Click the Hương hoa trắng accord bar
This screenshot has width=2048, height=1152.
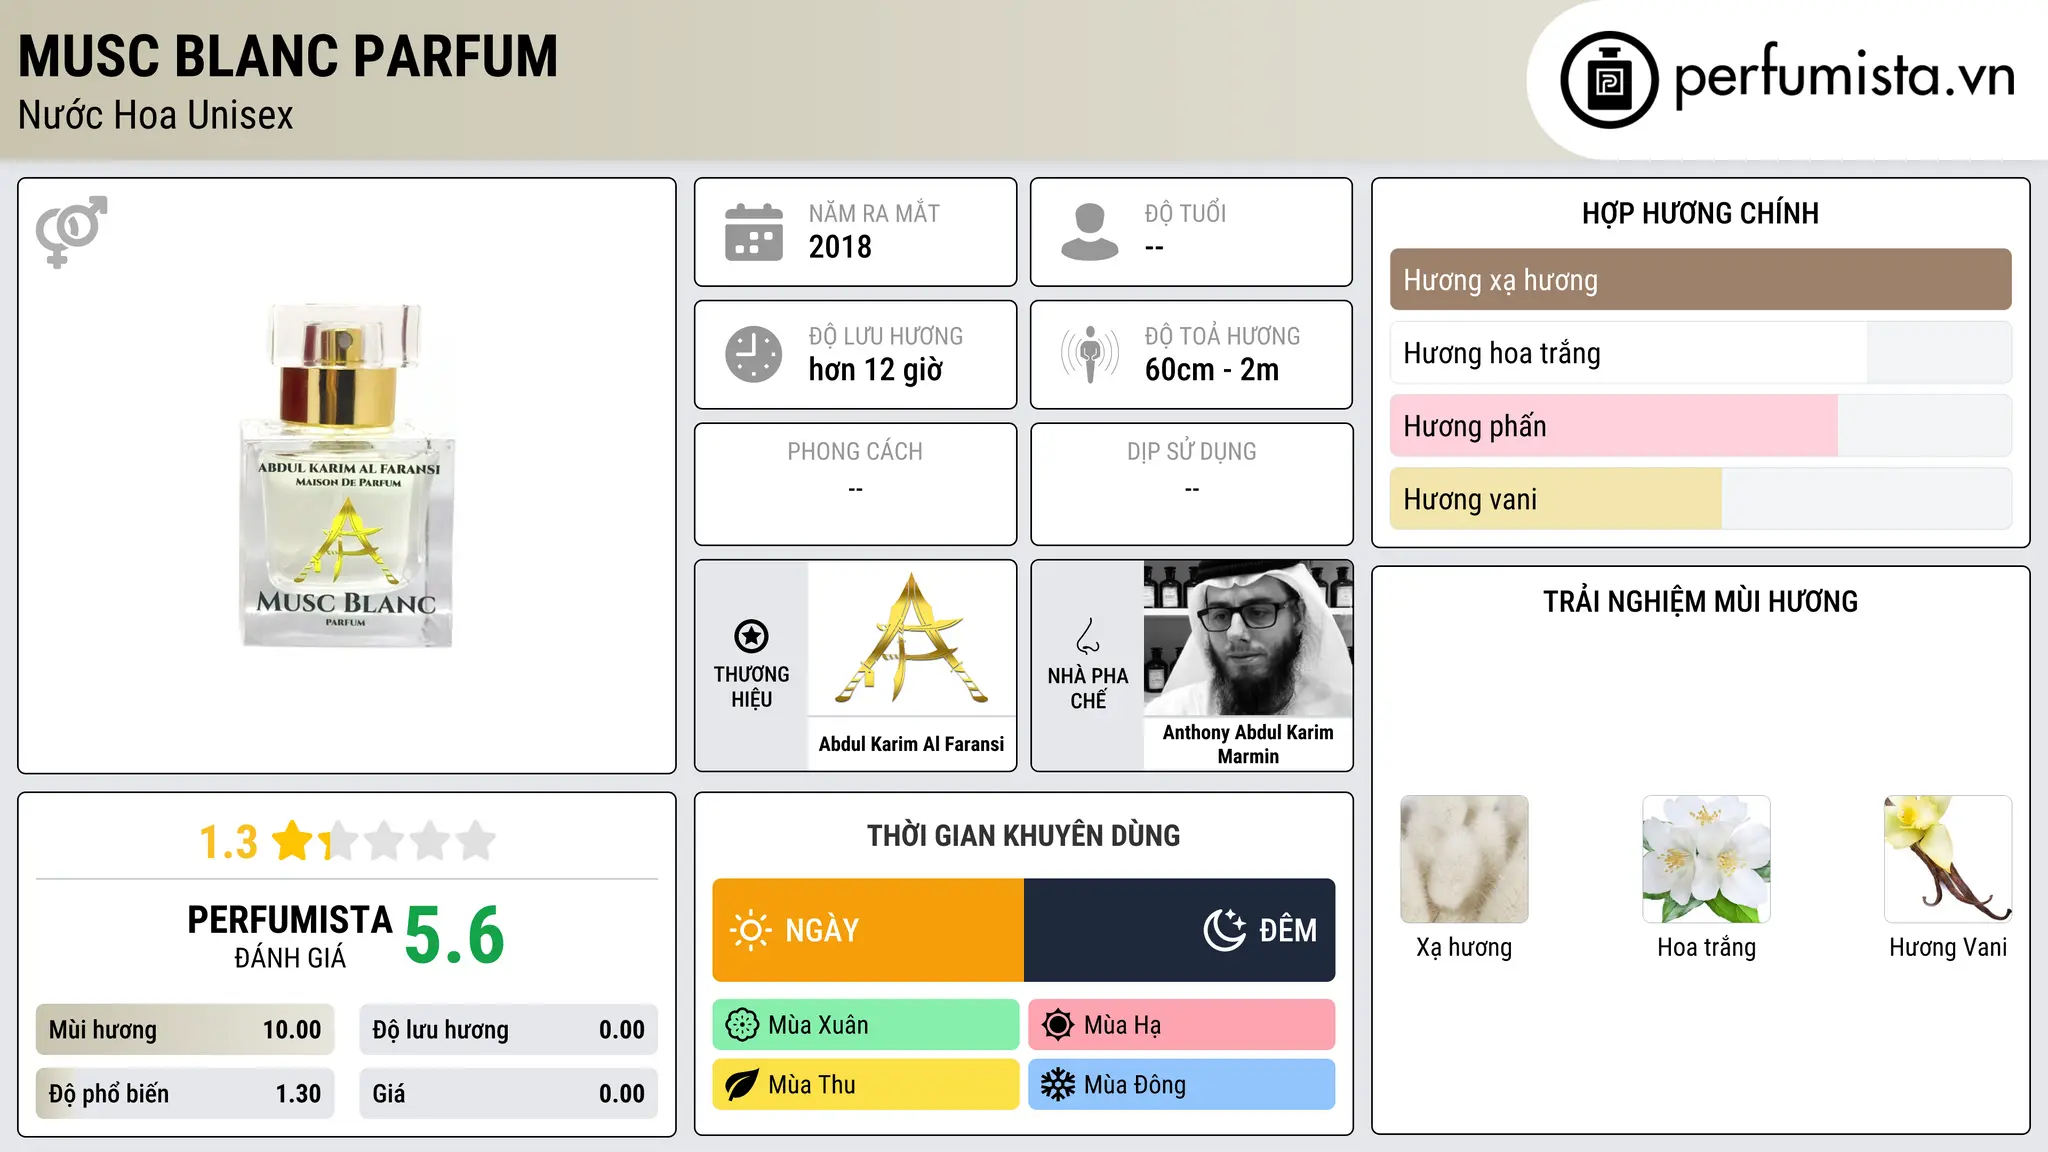pyautogui.click(x=1700, y=353)
